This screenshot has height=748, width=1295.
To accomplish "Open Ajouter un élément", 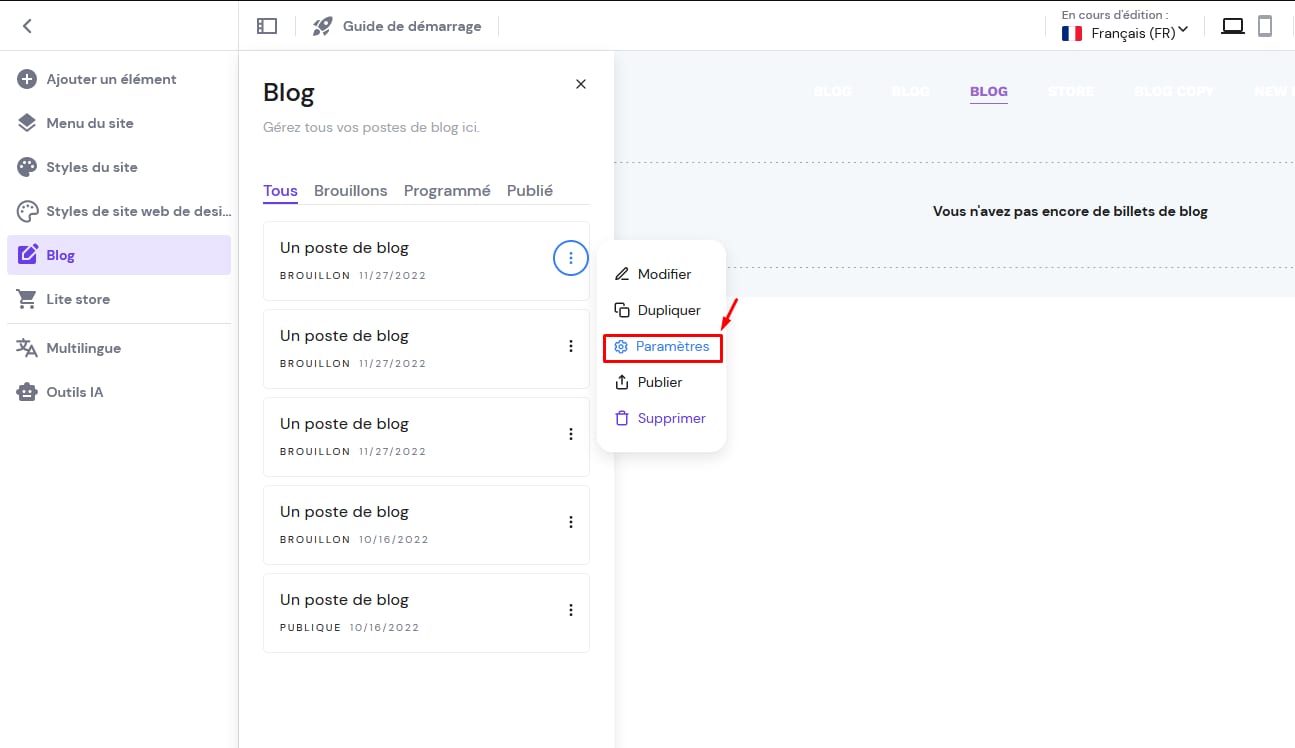I will pyautogui.click(x=111, y=79).
